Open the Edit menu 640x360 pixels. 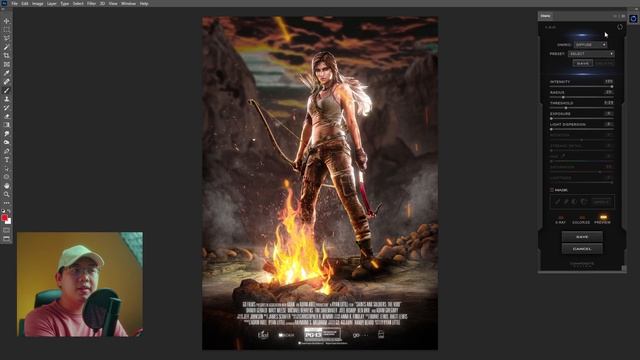pyautogui.click(x=25, y=4)
